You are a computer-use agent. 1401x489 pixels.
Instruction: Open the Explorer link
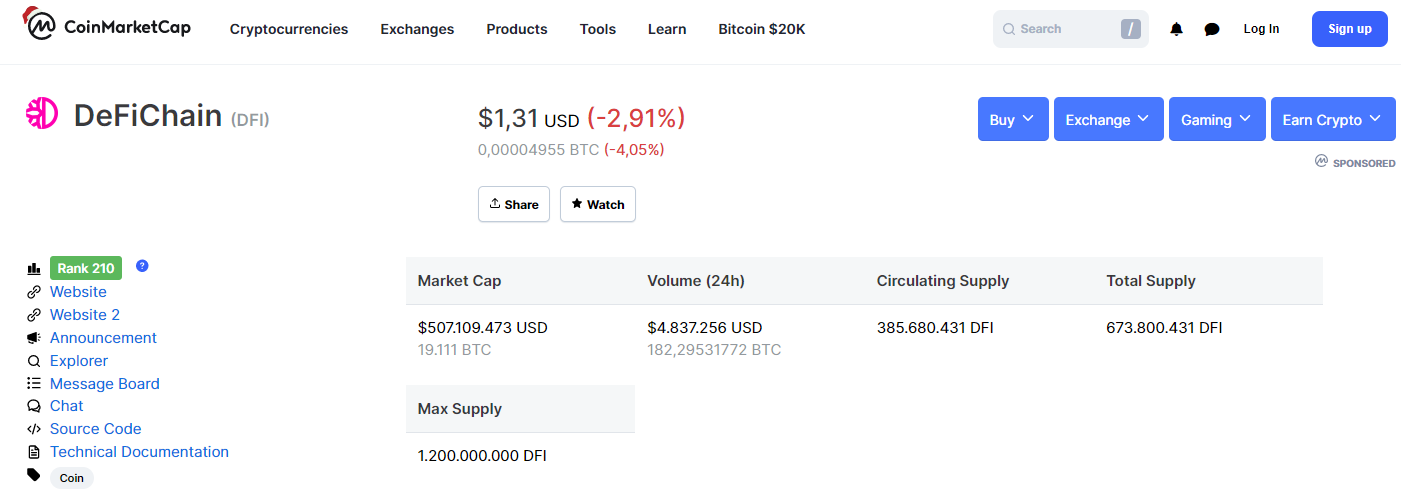pos(79,361)
